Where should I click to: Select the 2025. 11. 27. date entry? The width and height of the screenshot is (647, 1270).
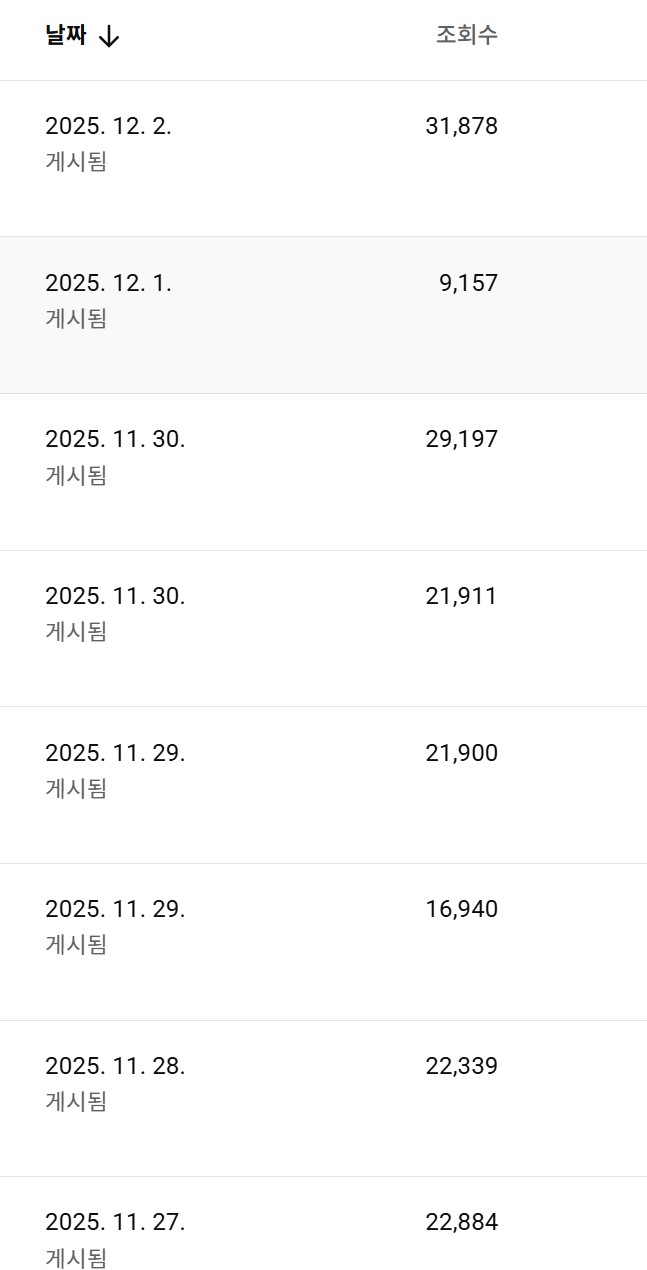115,1222
